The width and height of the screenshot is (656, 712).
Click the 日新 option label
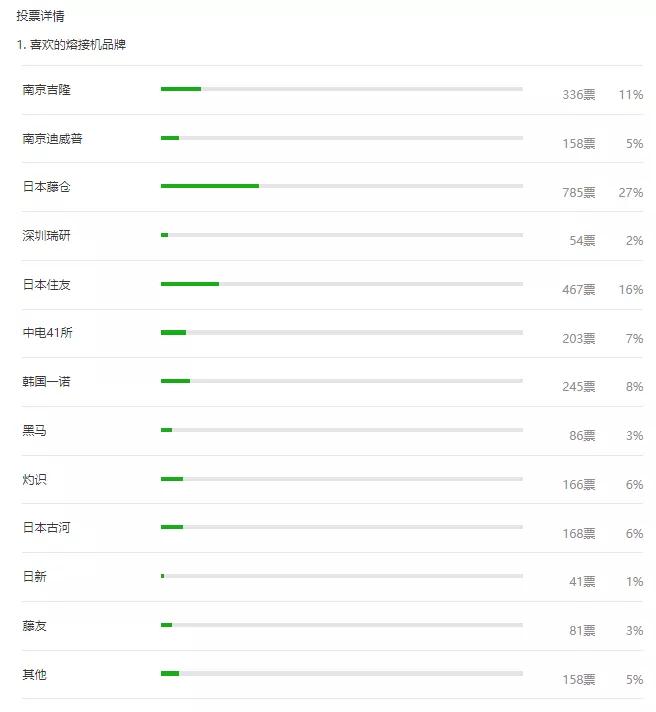(x=35, y=577)
